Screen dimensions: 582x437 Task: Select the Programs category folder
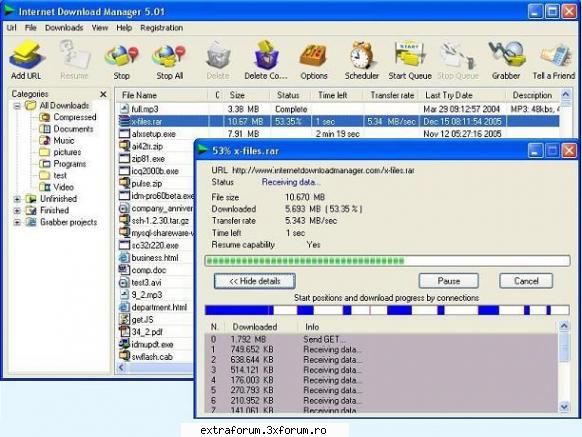click(63, 164)
